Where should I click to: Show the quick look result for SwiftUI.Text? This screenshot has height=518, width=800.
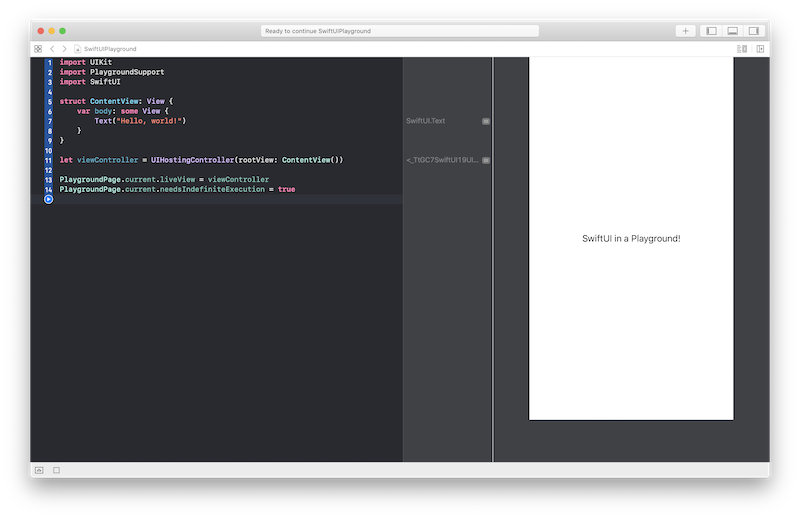(x=486, y=121)
